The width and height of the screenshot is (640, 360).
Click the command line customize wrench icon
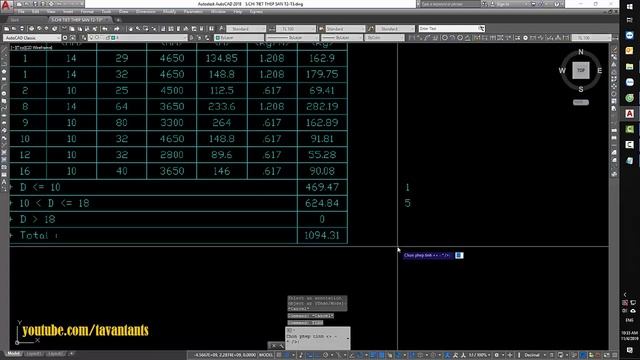click(281, 346)
